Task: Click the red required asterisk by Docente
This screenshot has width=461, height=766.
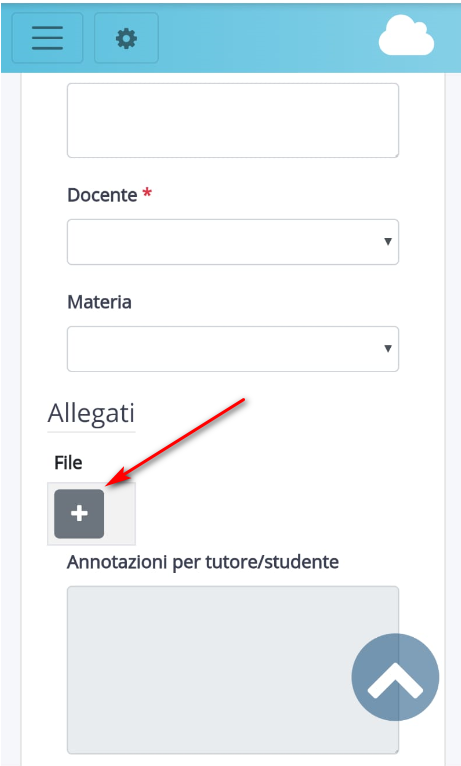Action: click(147, 192)
